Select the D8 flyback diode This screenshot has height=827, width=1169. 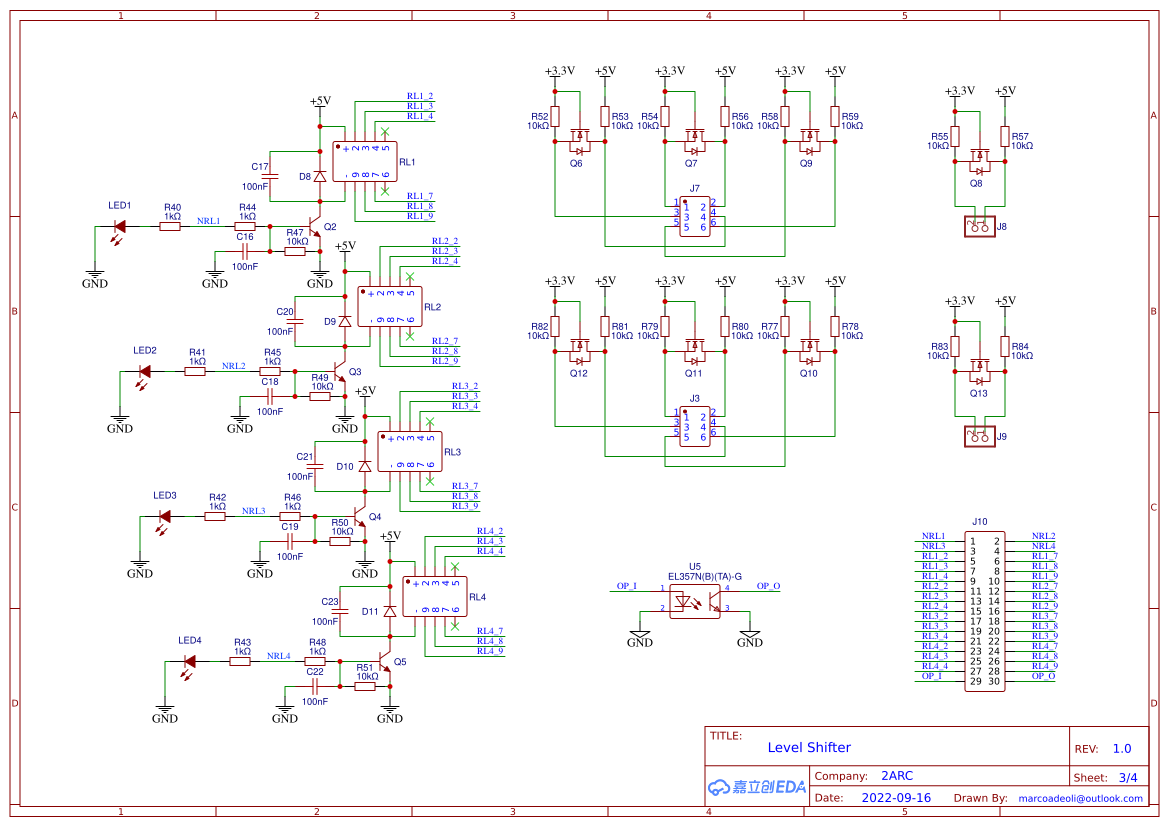pyautogui.click(x=320, y=176)
